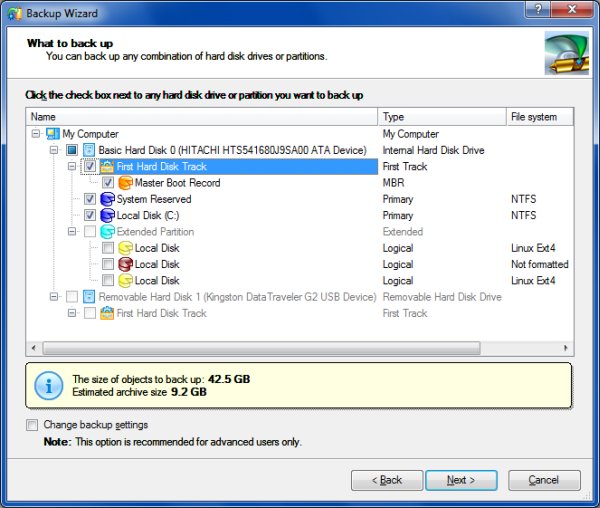
Task: Click the 9.2 GB archive size value
Action: click(x=189, y=392)
